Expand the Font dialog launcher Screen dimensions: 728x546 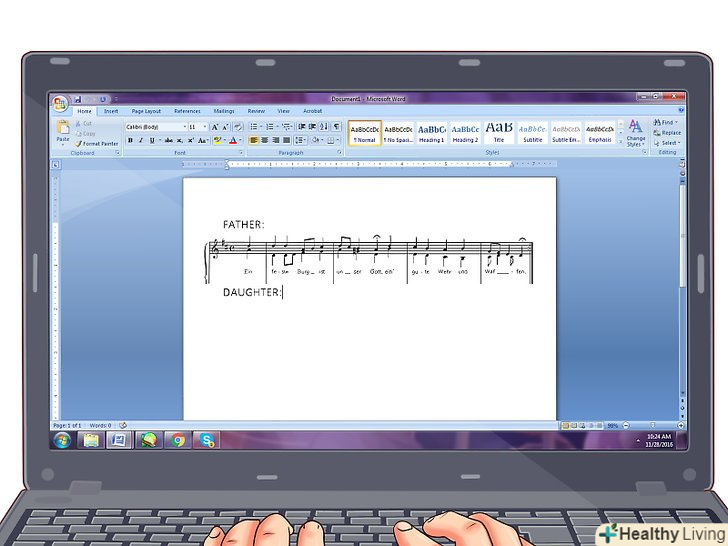241,153
